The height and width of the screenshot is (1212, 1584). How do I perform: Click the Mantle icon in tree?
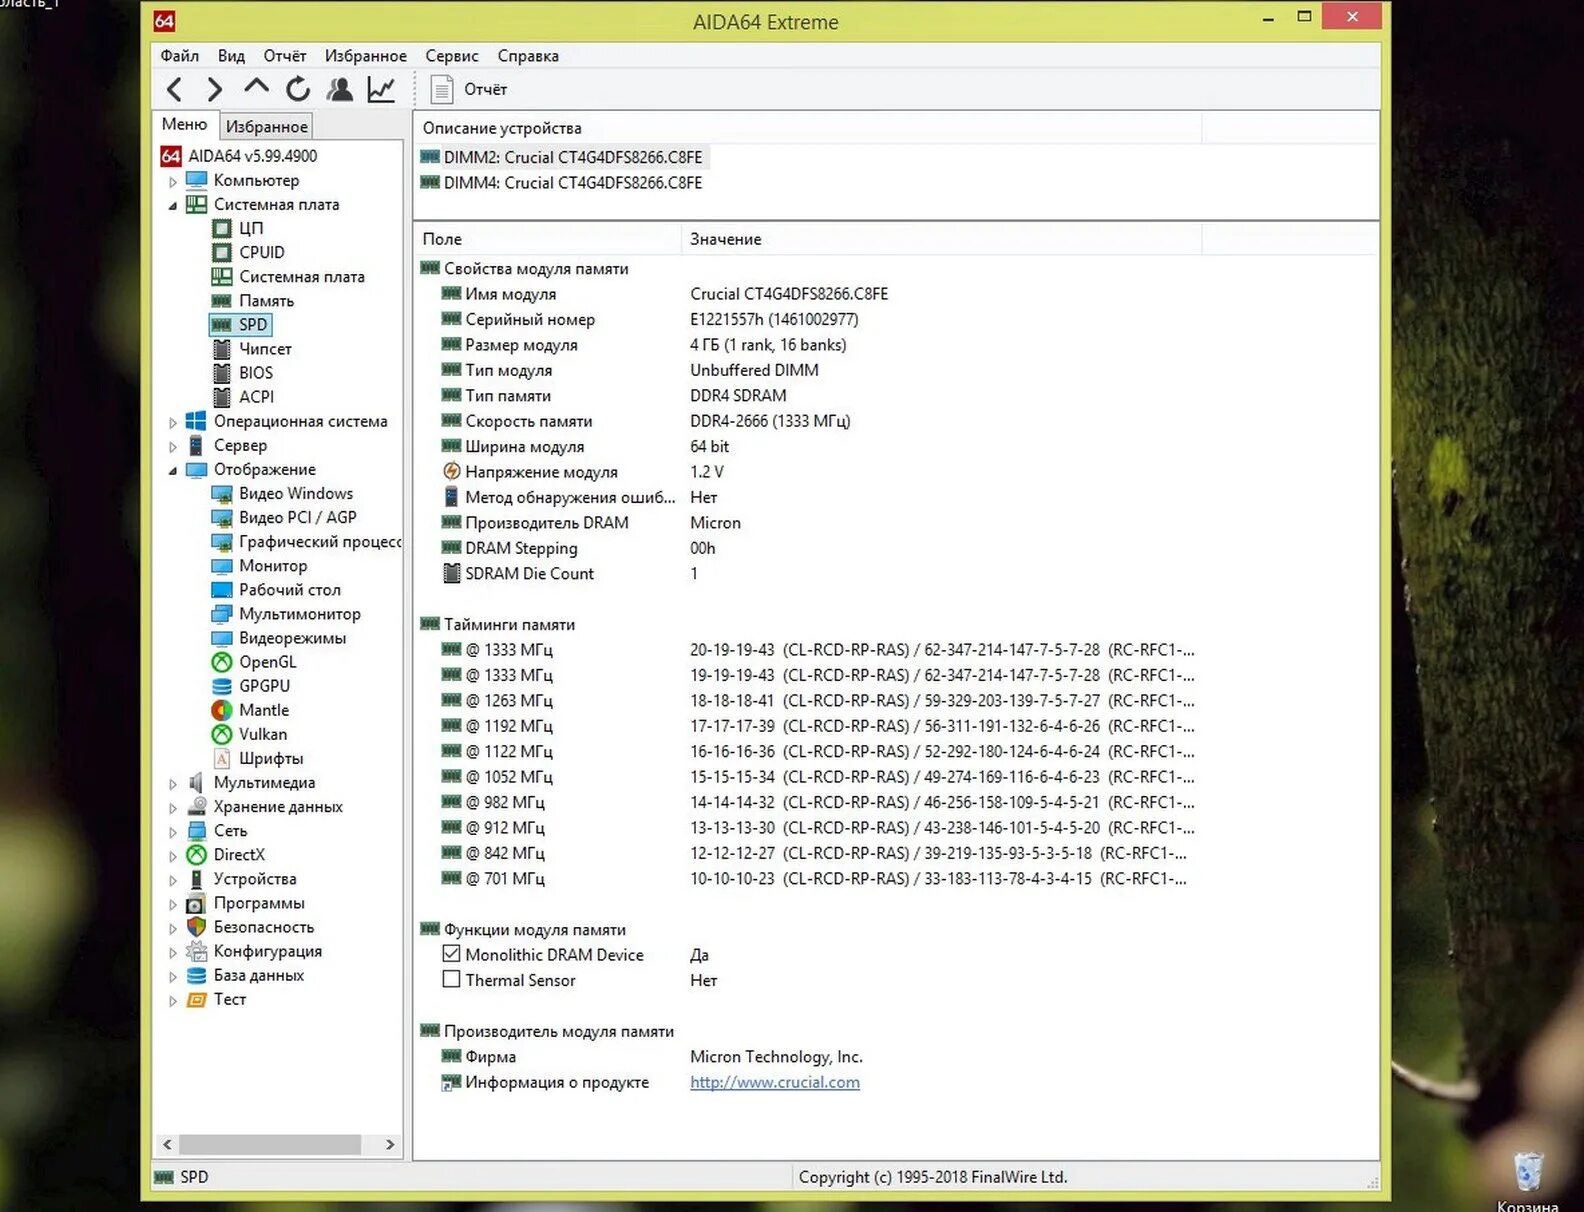click(222, 710)
